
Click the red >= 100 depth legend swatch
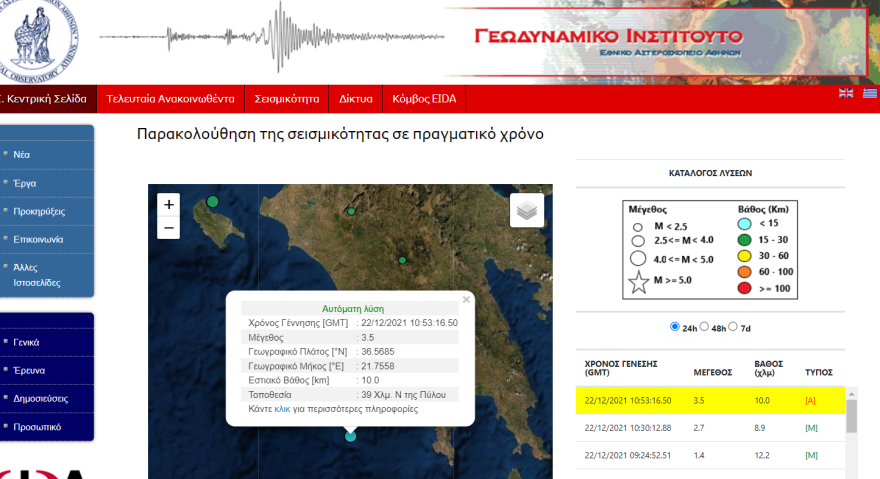(x=744, y=289)
